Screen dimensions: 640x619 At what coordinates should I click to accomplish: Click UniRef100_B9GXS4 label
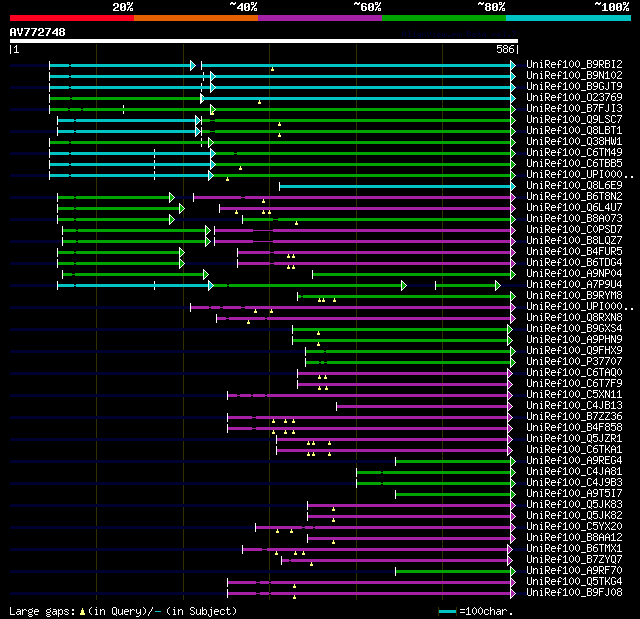coord(574,329)
